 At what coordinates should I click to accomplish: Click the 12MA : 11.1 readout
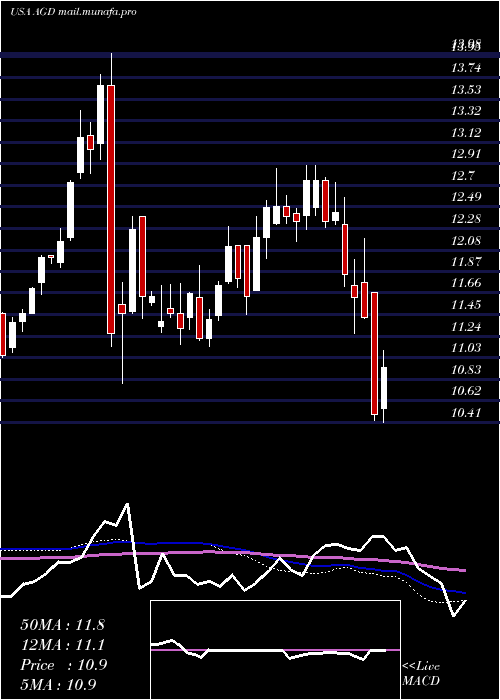pos(62,645)
